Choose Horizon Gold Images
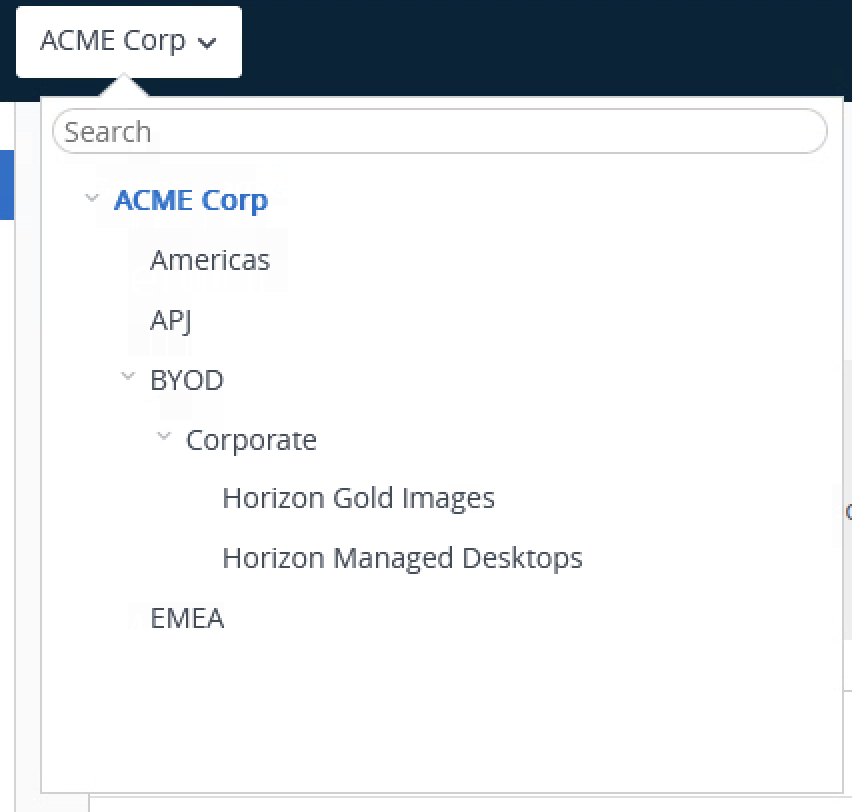The height and width of the screenshot is (812, 852). click(x=358, y=498)
